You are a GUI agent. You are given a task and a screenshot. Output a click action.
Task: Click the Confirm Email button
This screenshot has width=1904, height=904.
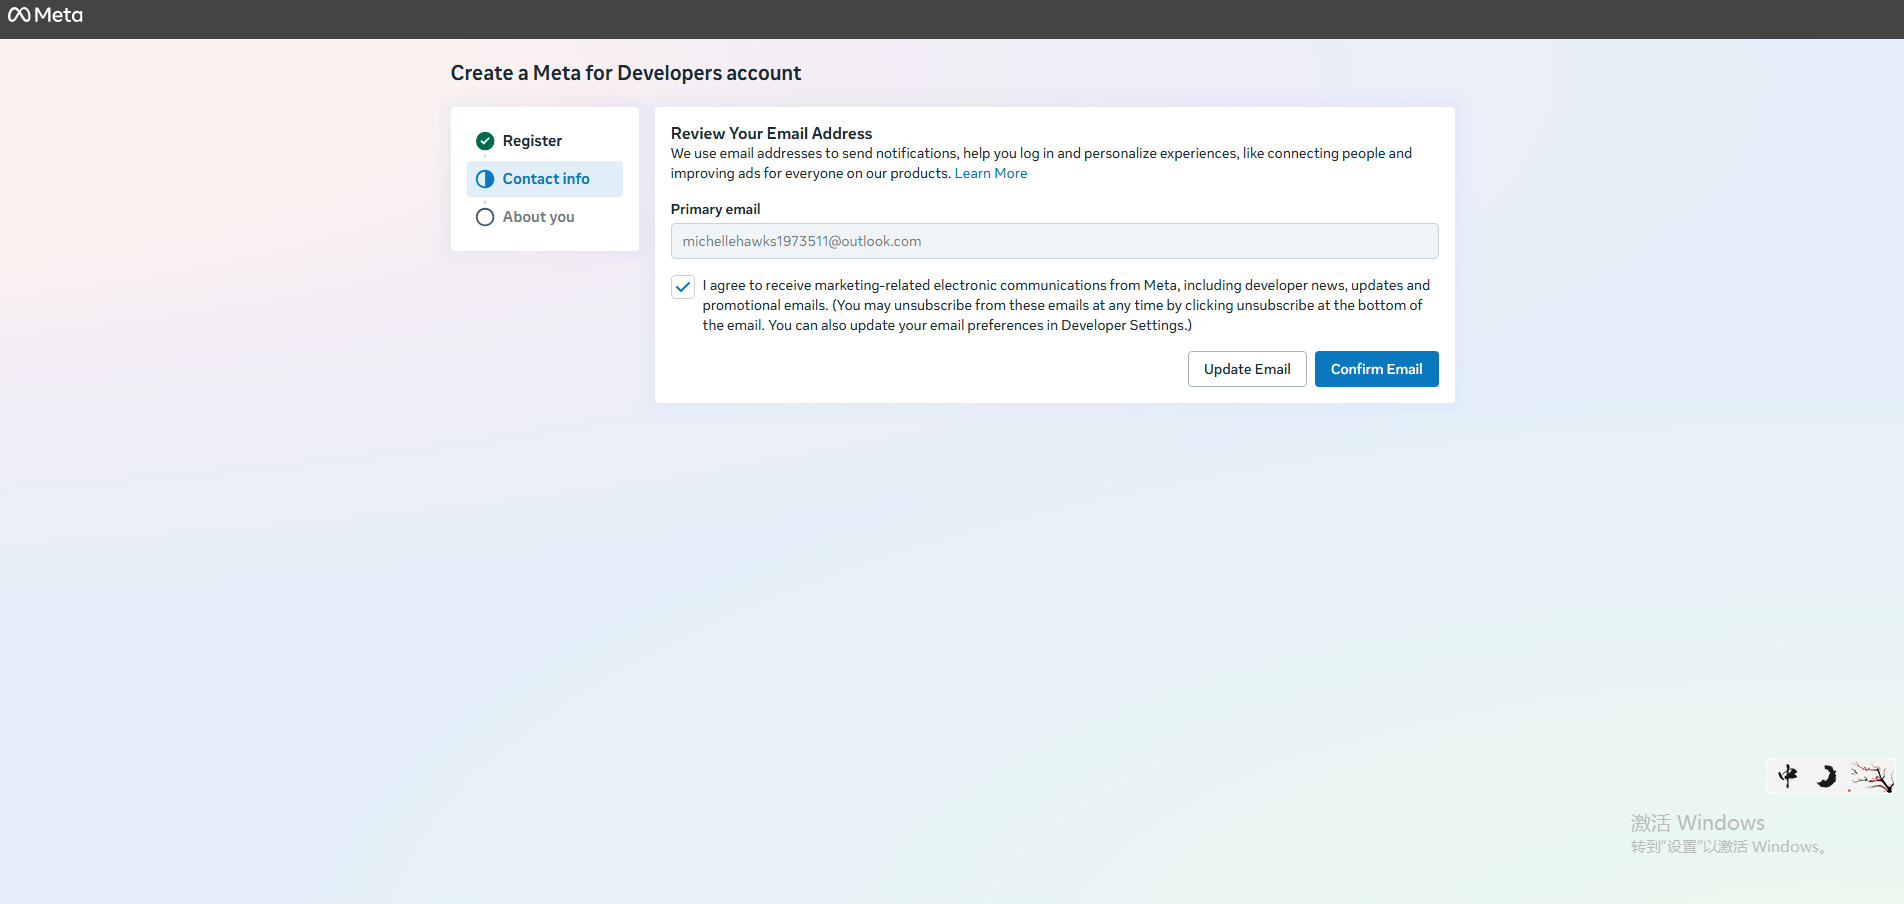click(x=1376, y=369)
